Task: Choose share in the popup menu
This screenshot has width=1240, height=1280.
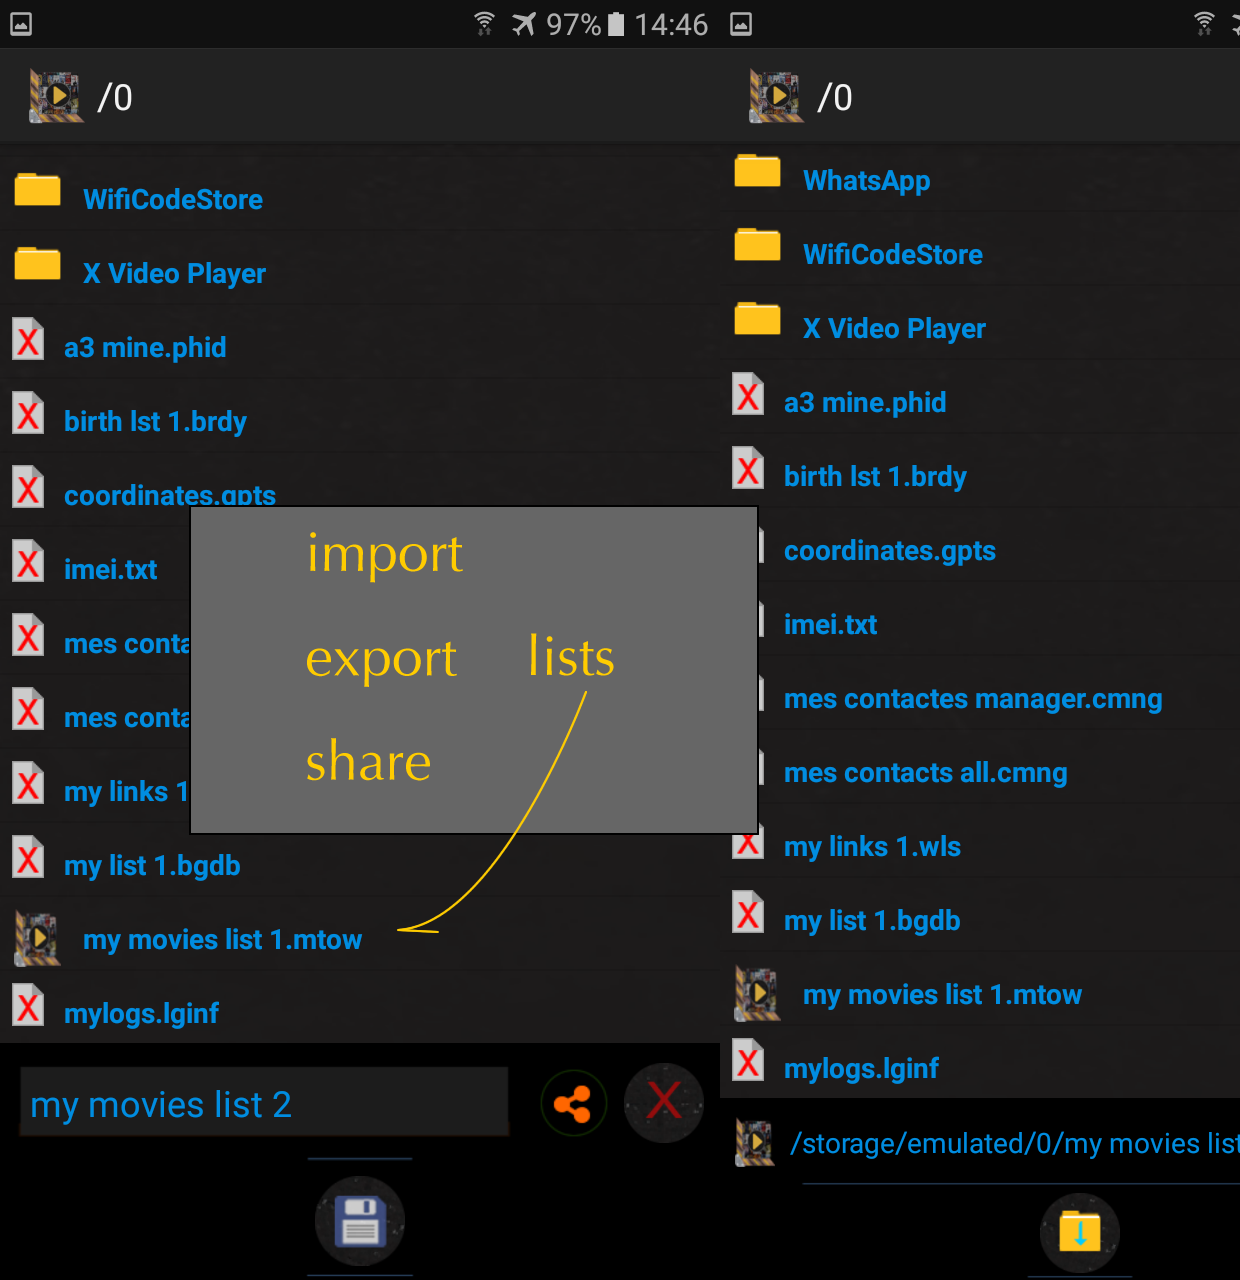Action: [368, 762]
